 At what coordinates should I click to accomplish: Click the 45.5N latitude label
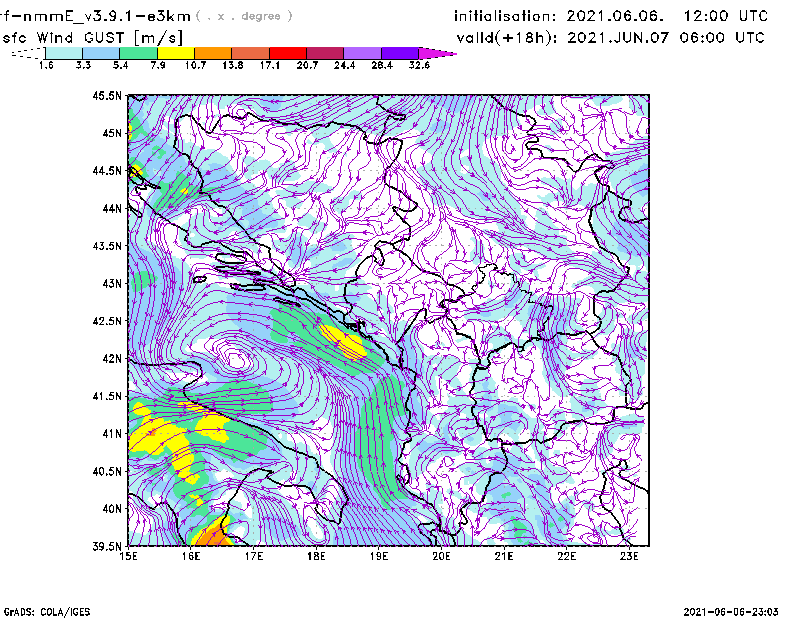(108, 95)
